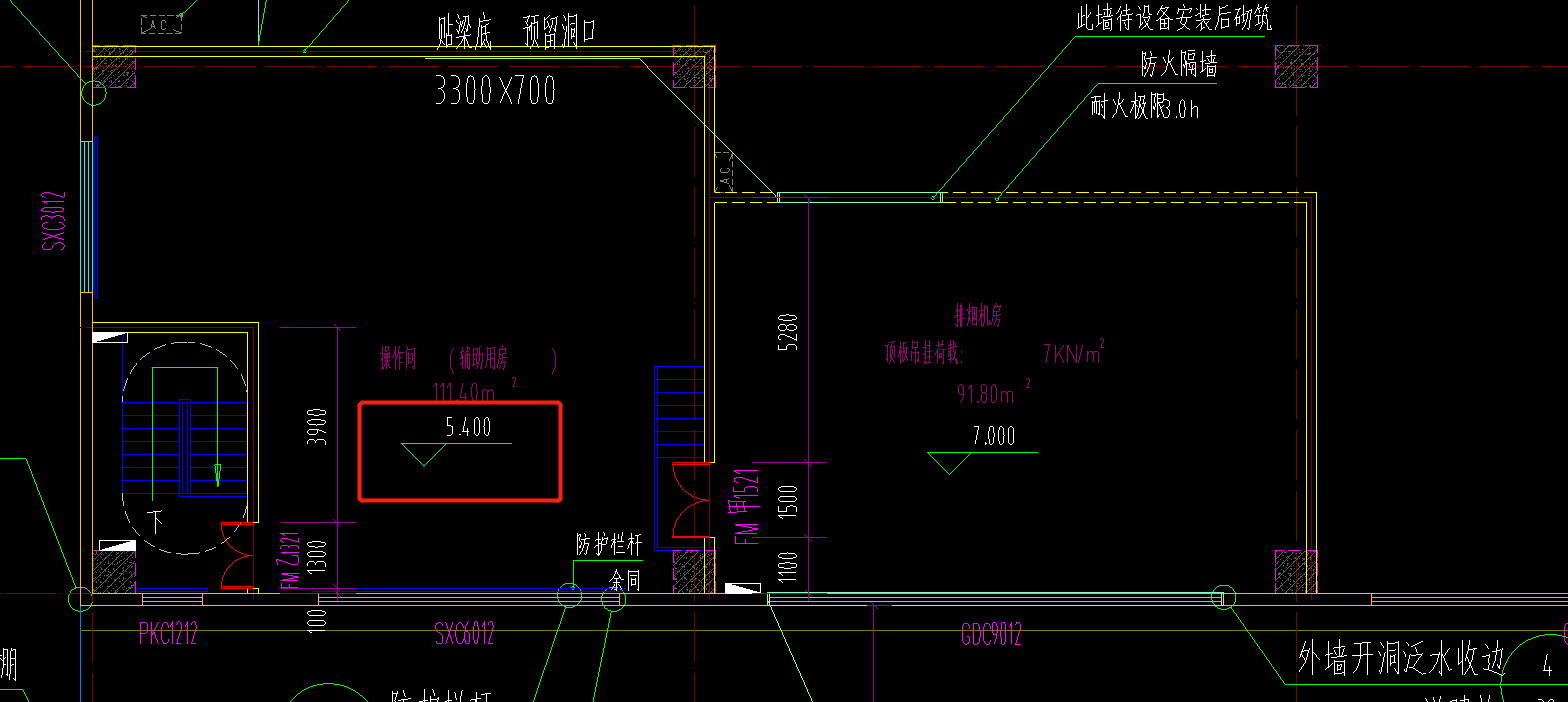This screenshot has width=1568, height=702.
Task: Select the "排烟机房" room name
Action: click(978, 318)
